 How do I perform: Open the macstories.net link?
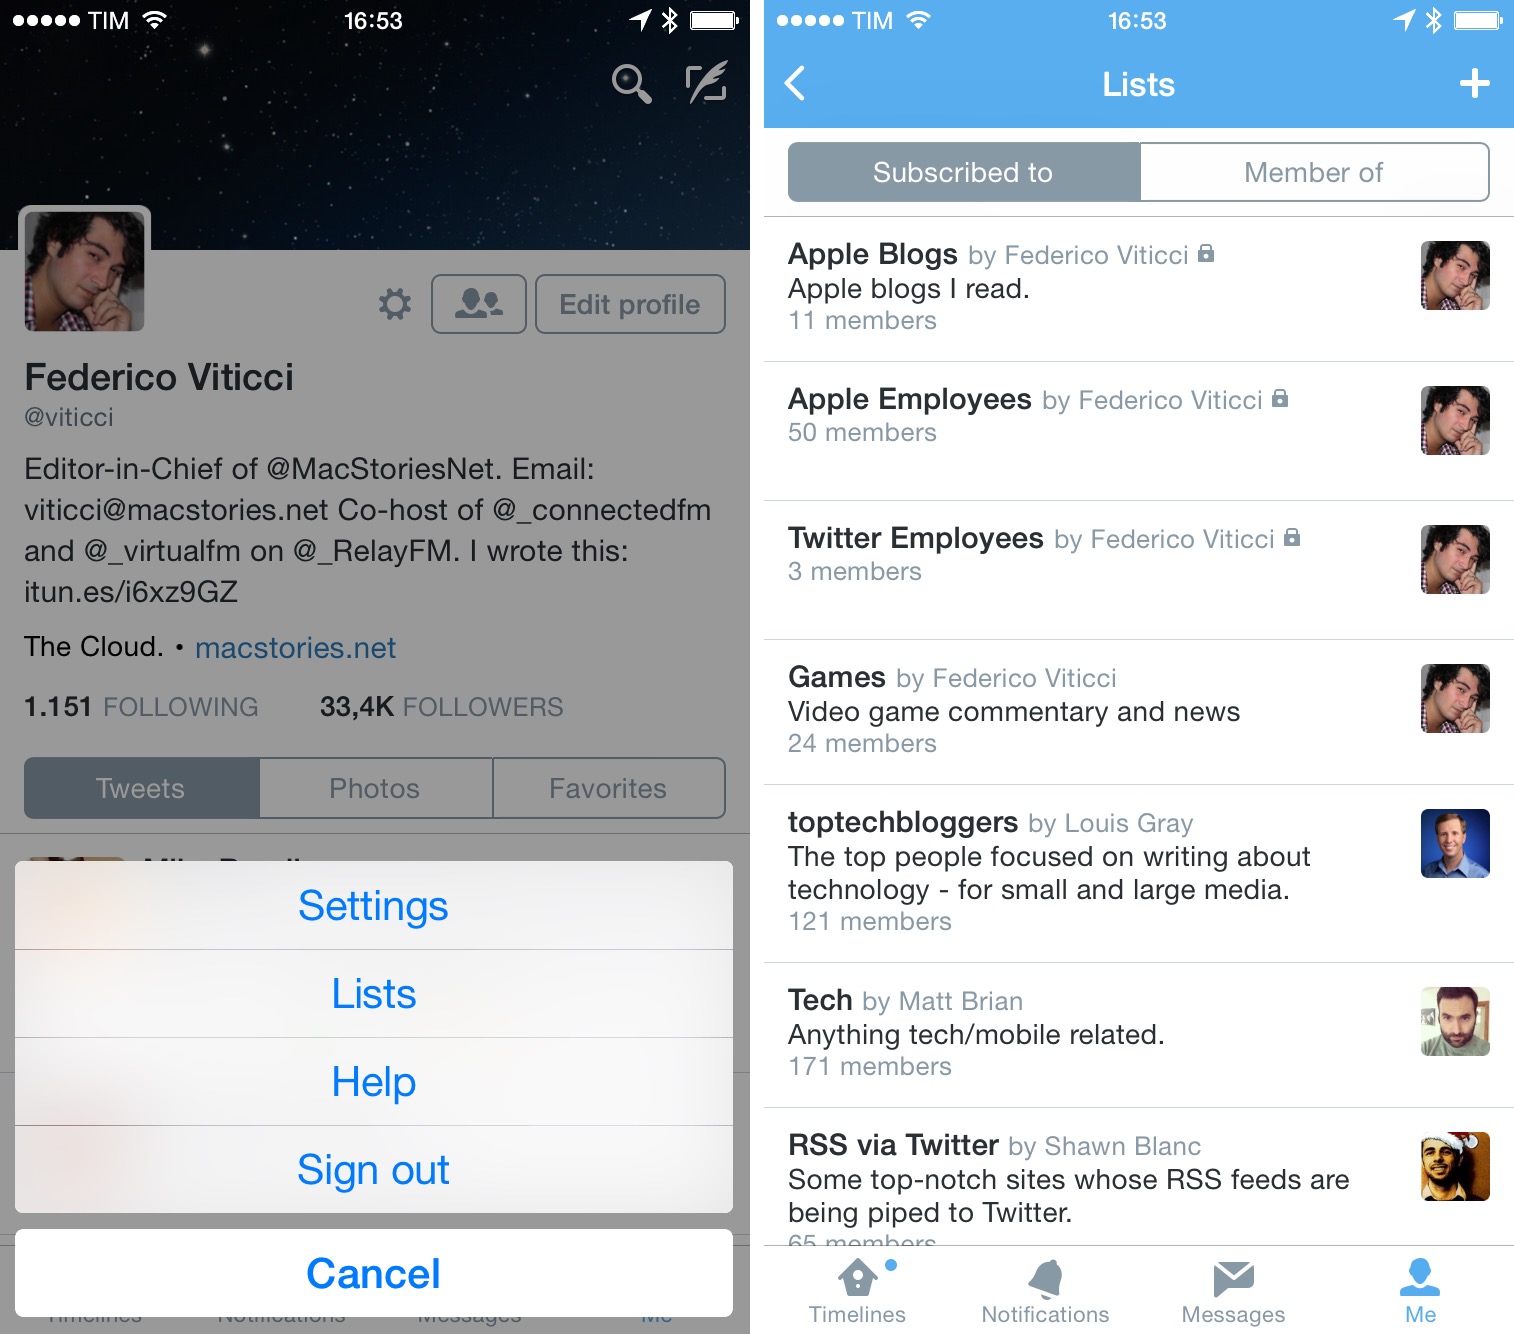pyautogui.click(x=295, y=648)
